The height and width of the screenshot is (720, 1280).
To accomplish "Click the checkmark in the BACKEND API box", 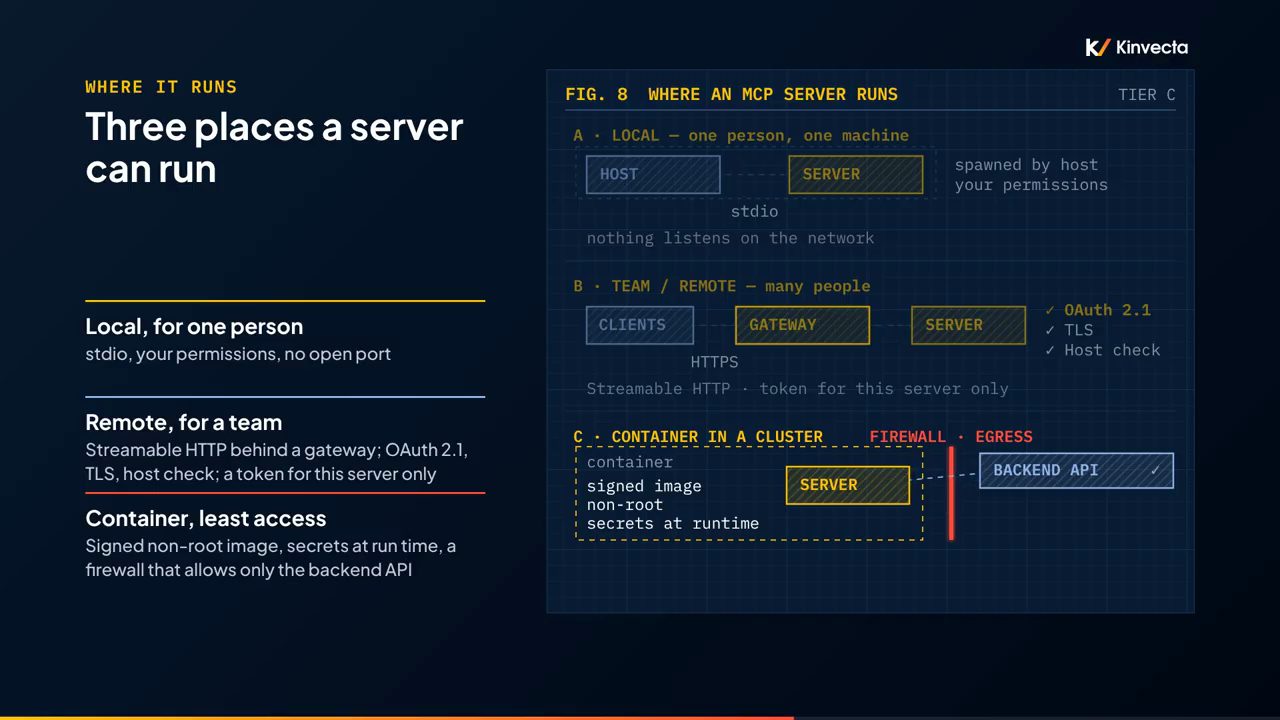I will (1155, 470).
